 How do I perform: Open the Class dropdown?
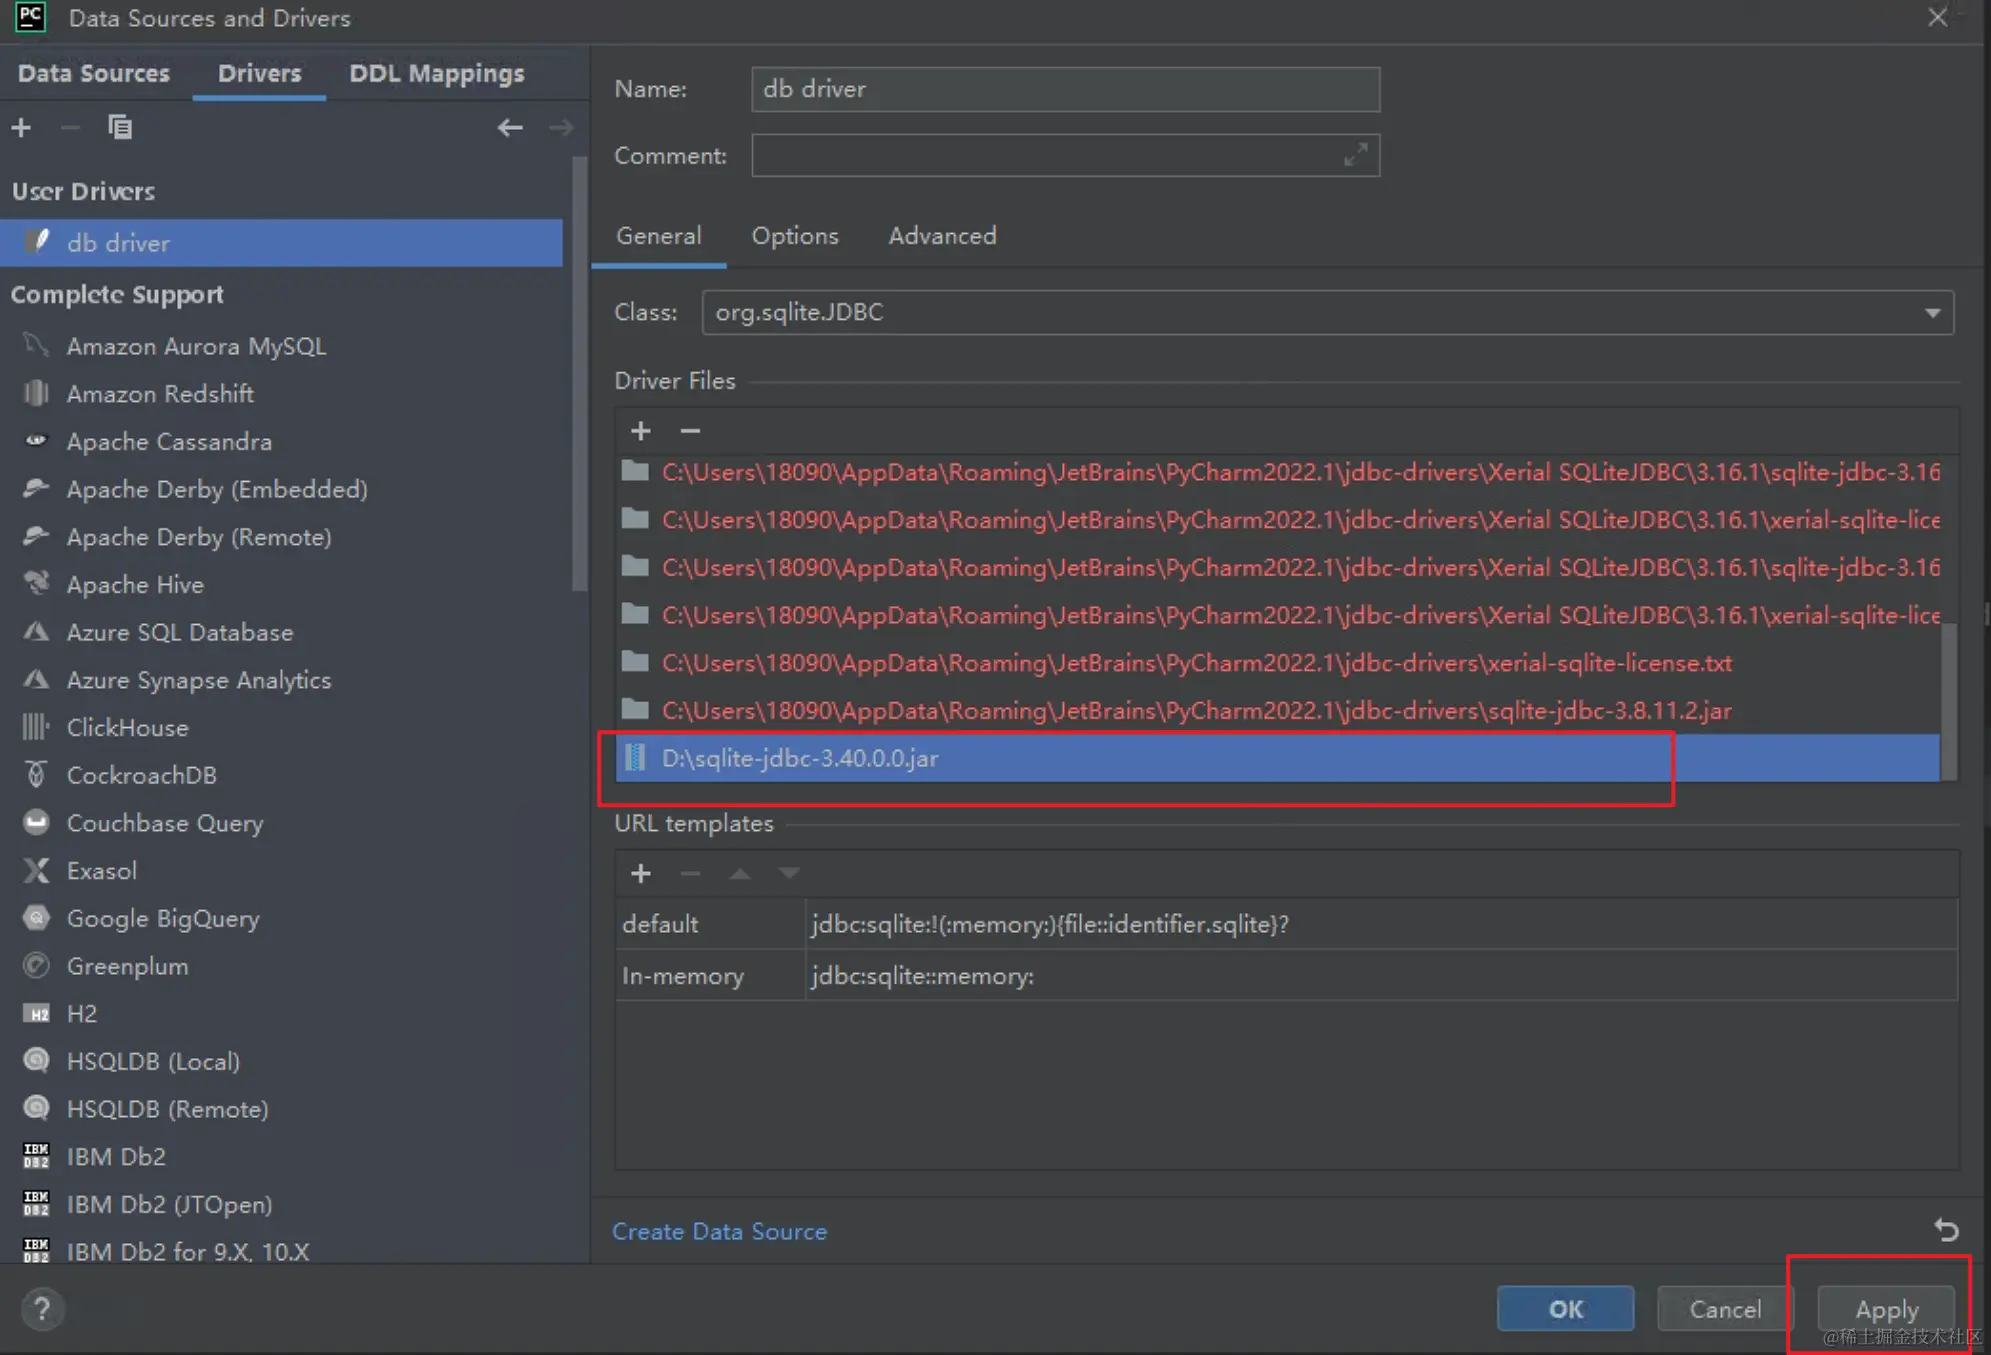click(x=1327, y=313)
